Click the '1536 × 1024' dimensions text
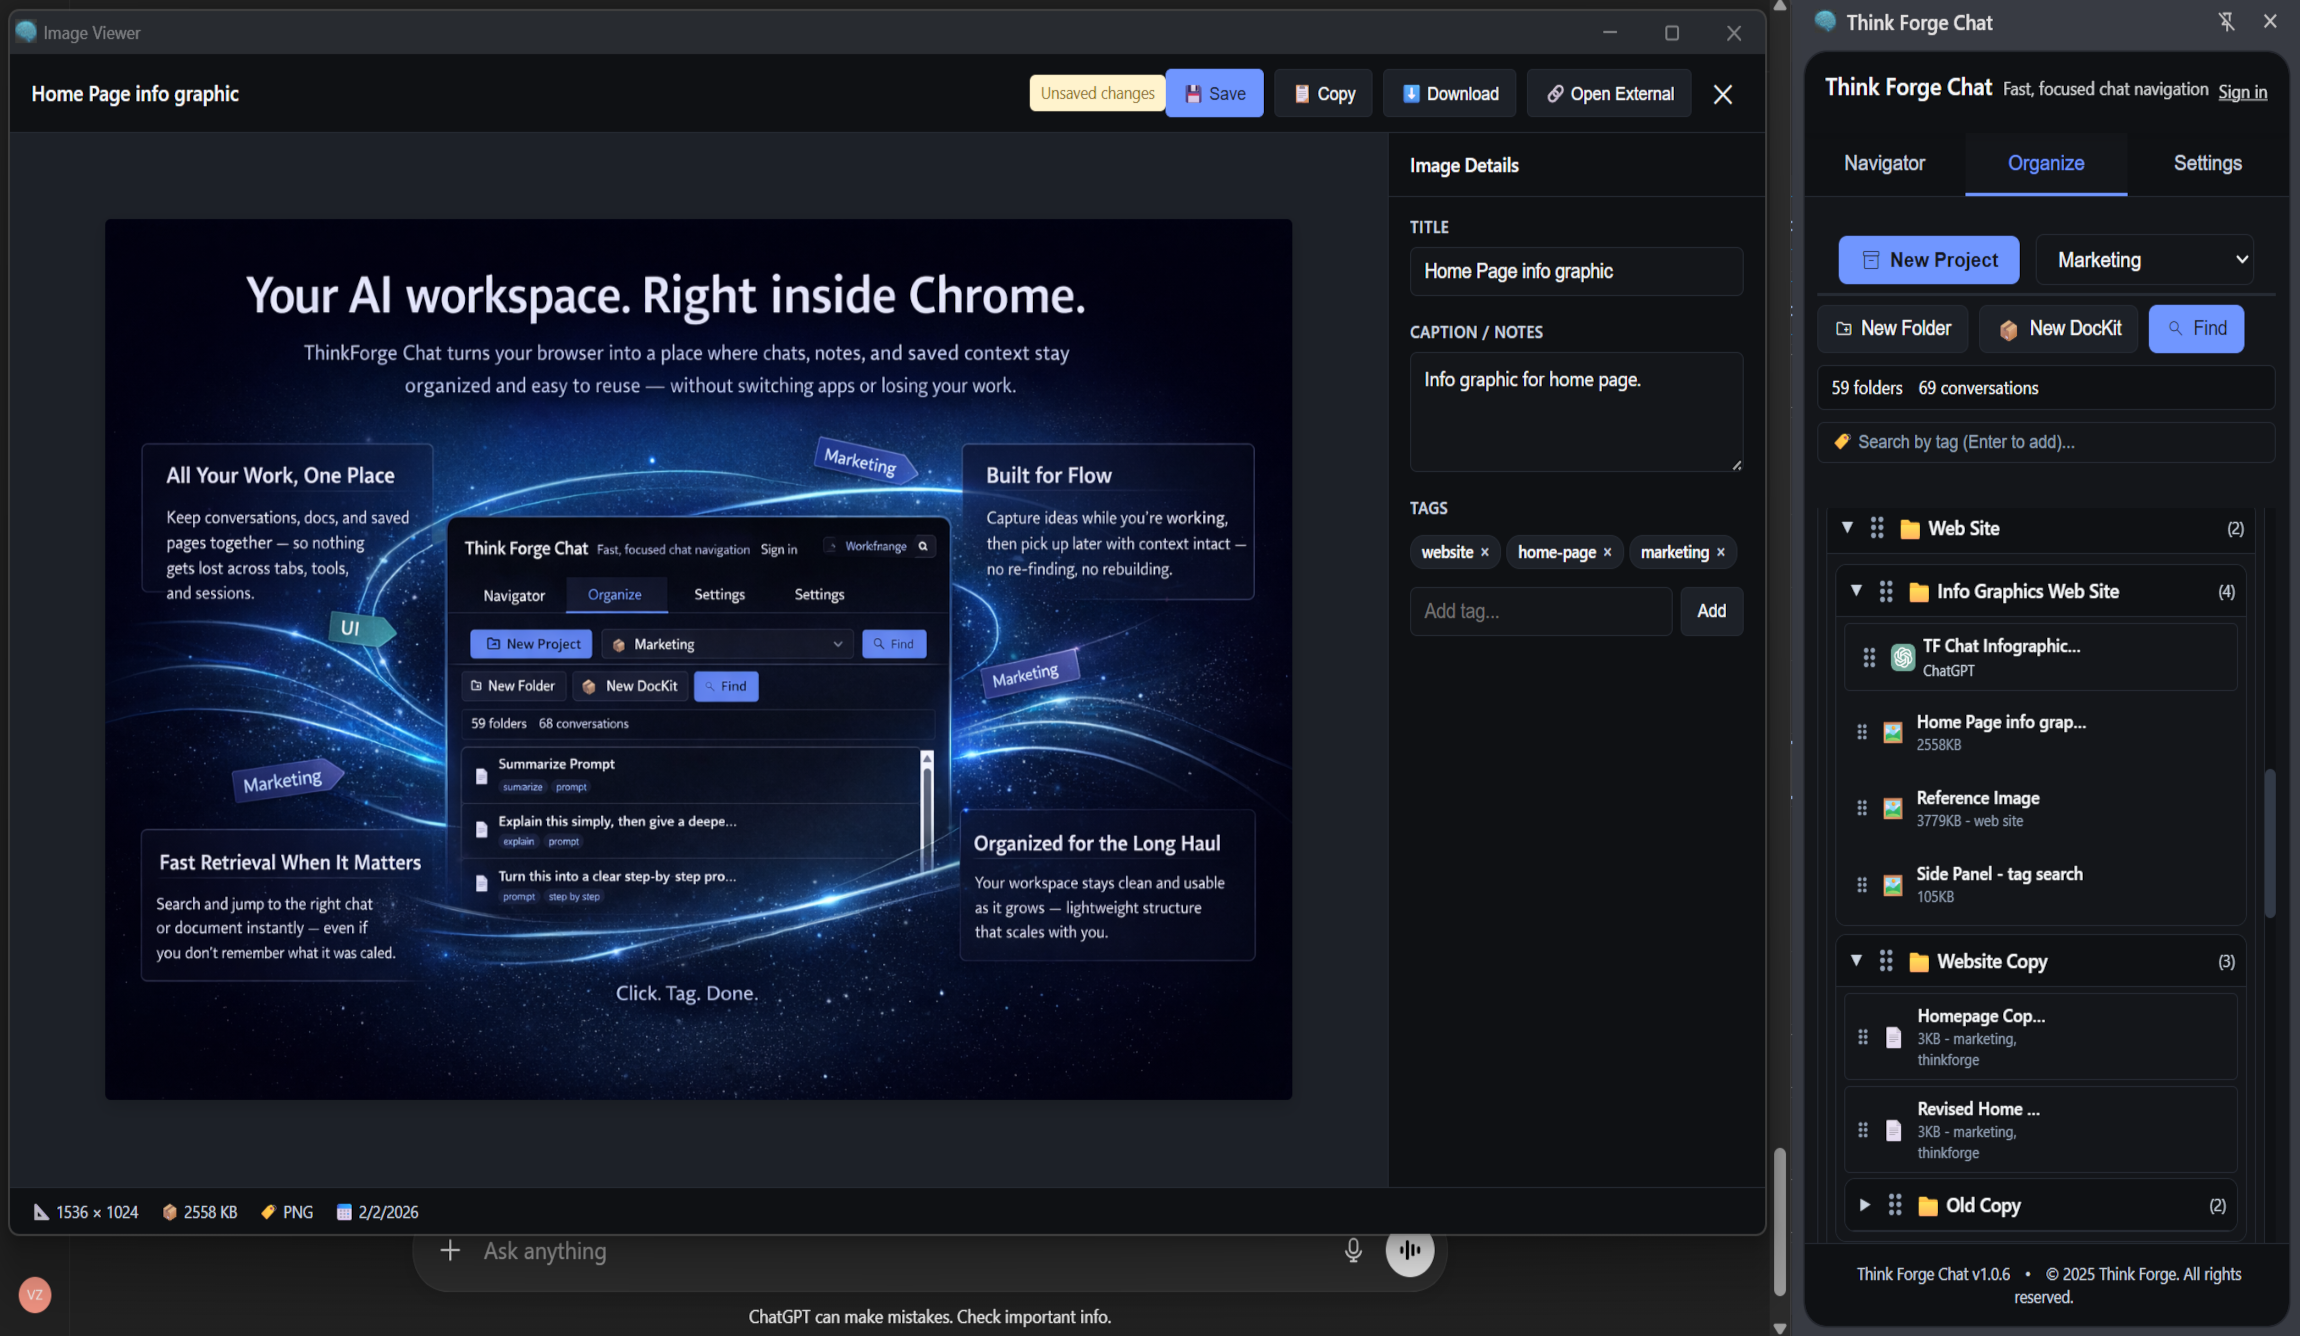Image resolution: width=2300 pixels, height=1336 pixels. pos(97,1212)
